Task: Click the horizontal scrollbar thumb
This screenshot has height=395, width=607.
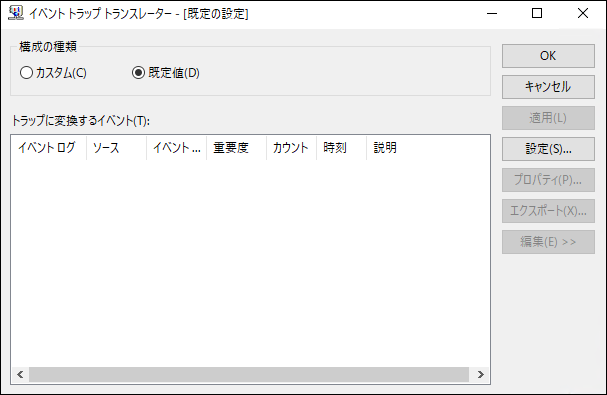Action: tap(249, 374)
